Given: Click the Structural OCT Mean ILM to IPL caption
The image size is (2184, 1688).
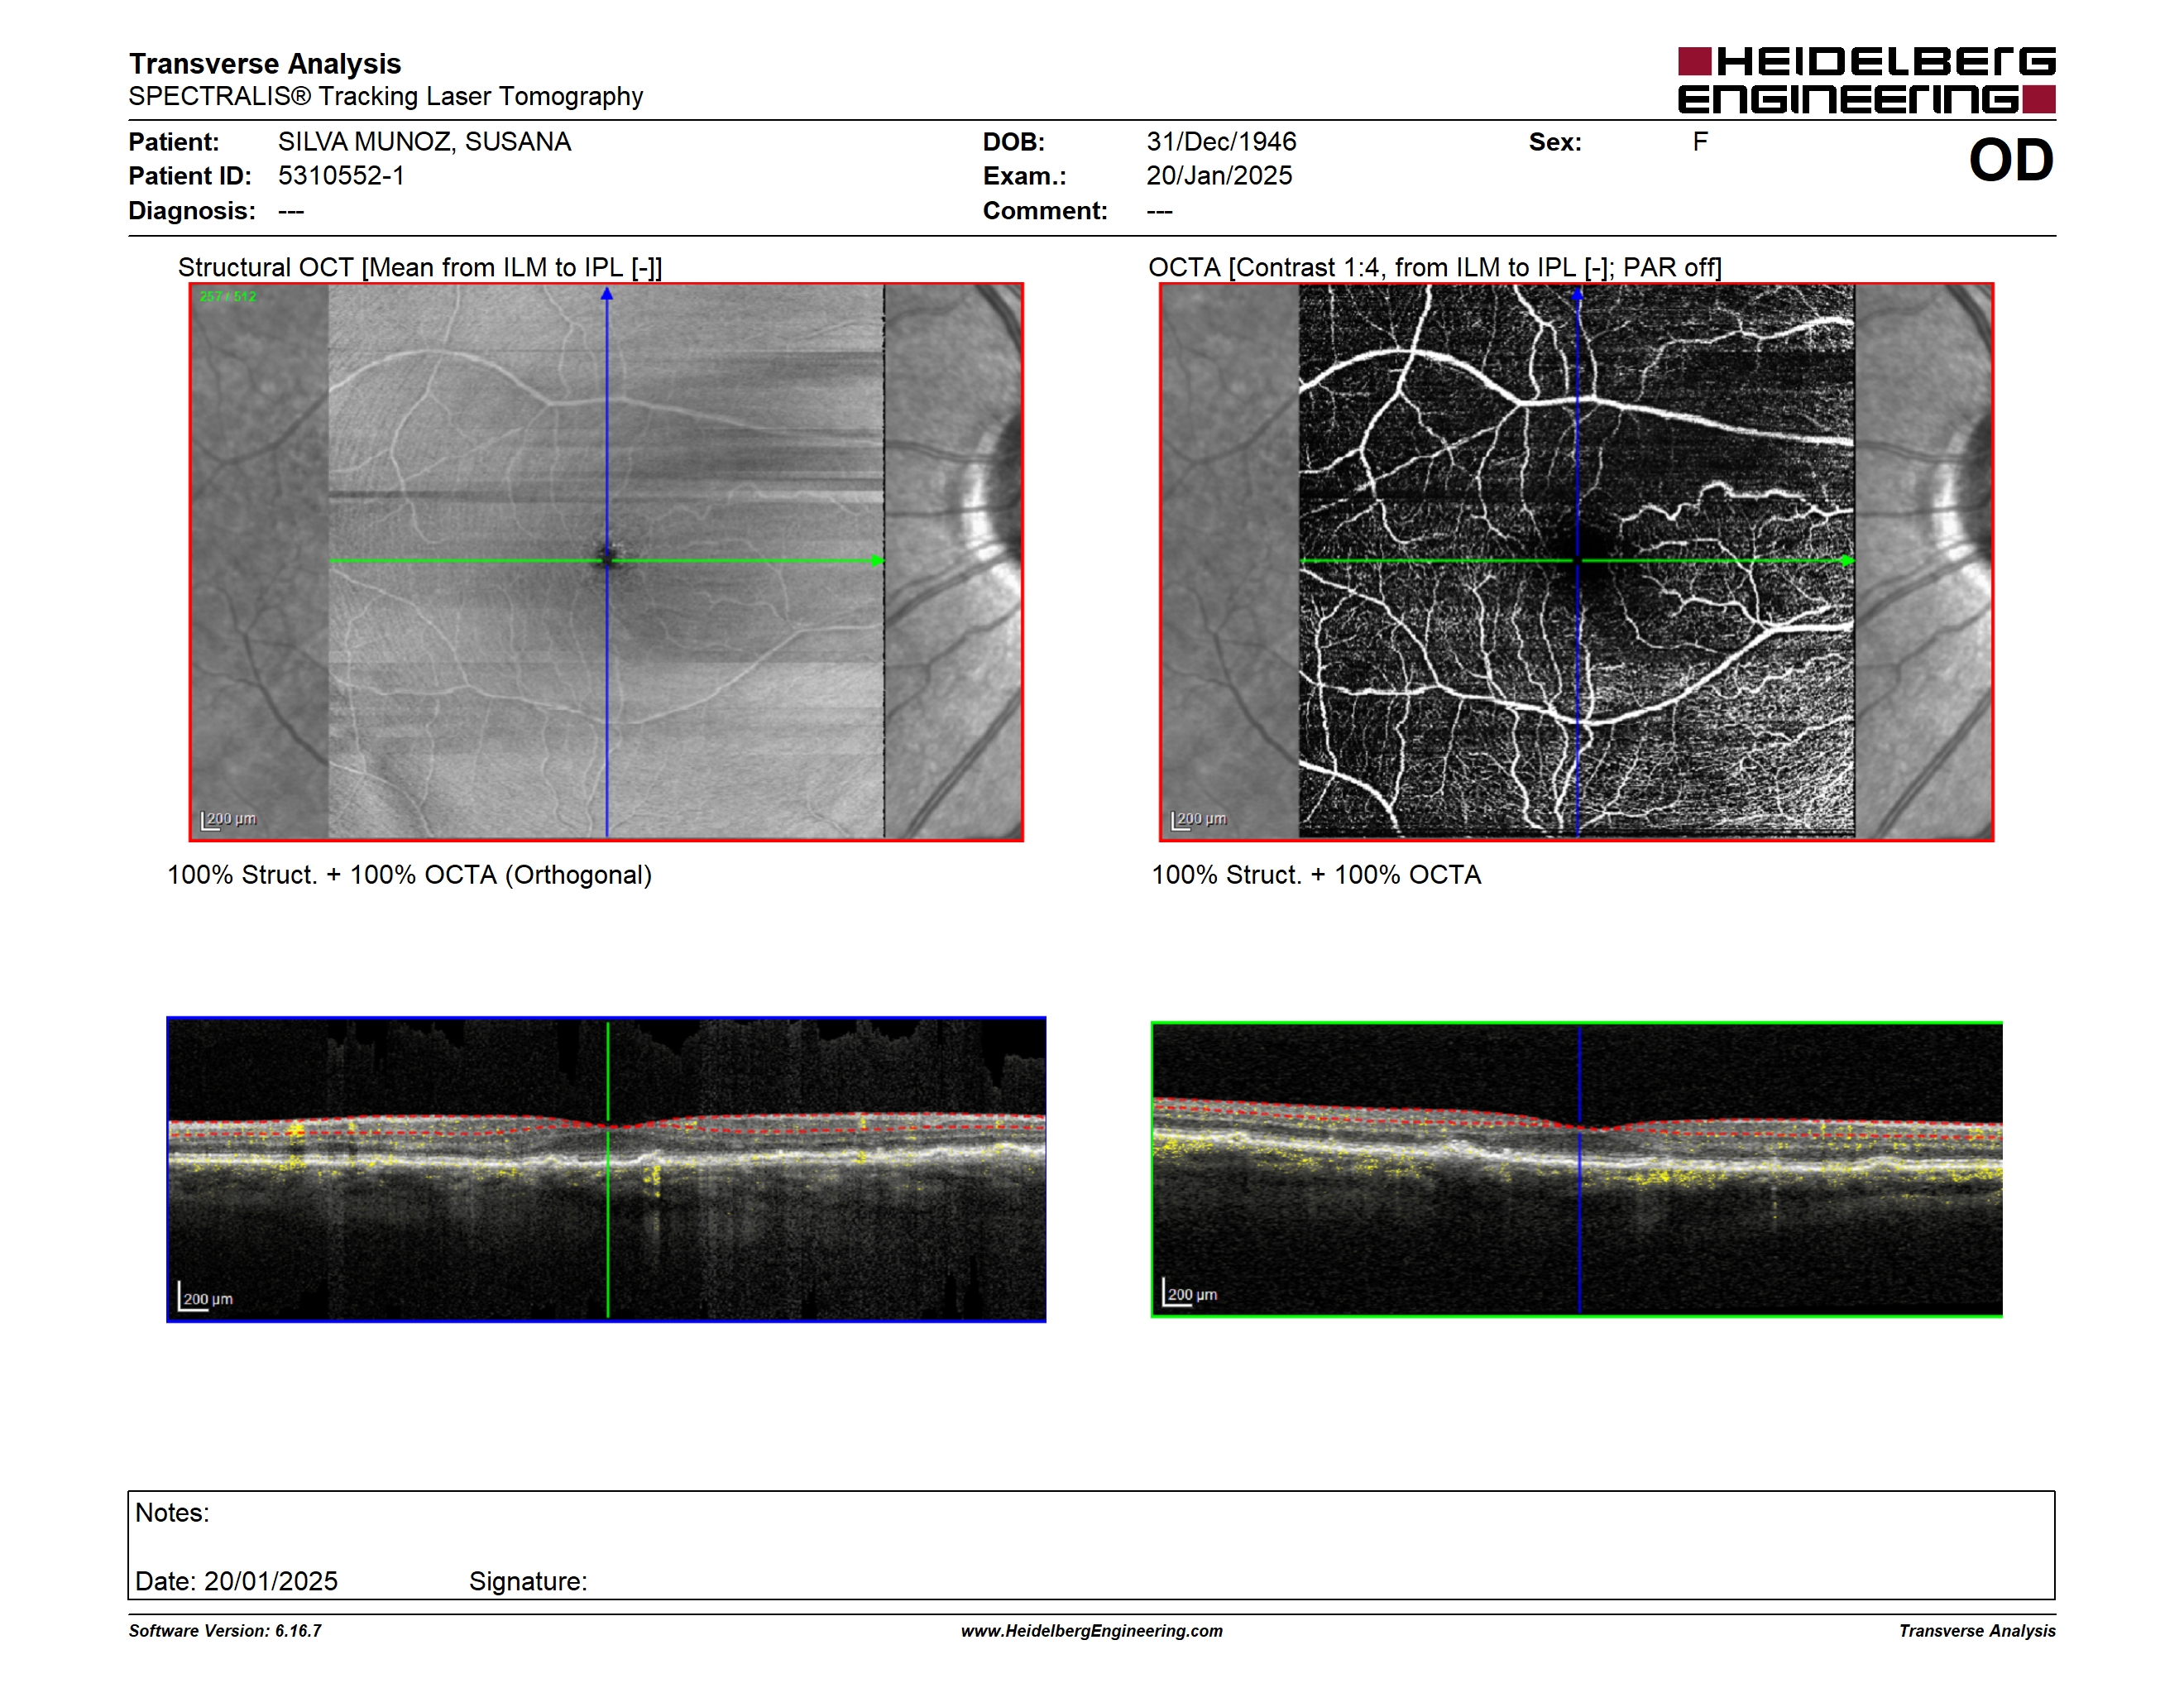Looking at the screenshot, I should (x=420, y=267).
